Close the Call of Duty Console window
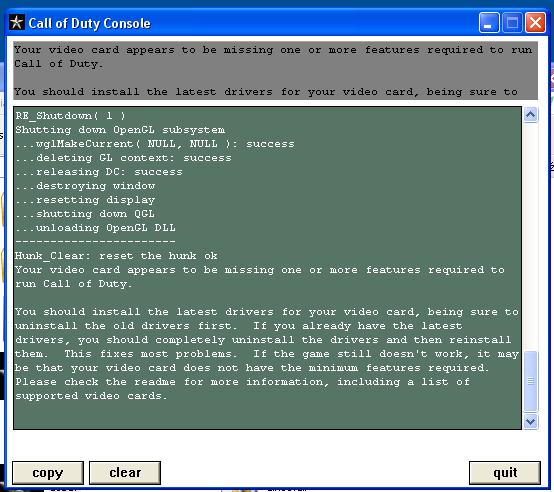Image resolution: width=554 pixels, height=492 pixels. (535, 23)
